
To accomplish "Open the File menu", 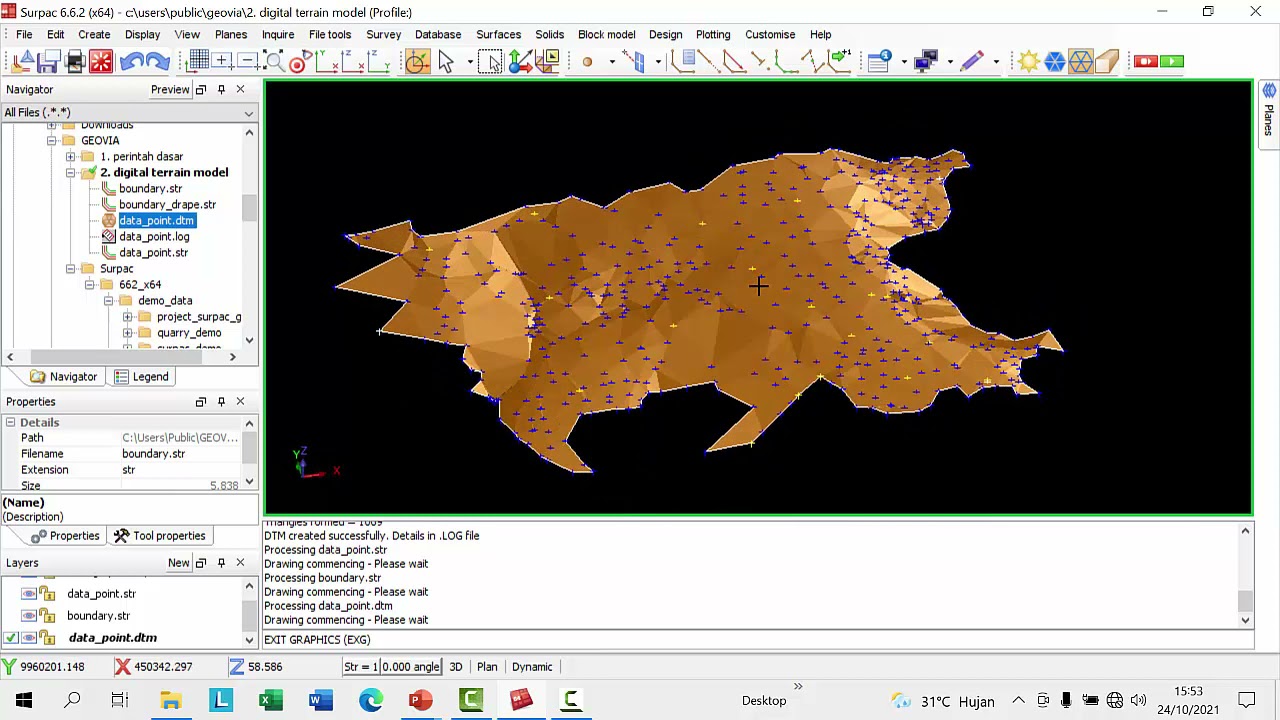I will [x=24, y=34].
